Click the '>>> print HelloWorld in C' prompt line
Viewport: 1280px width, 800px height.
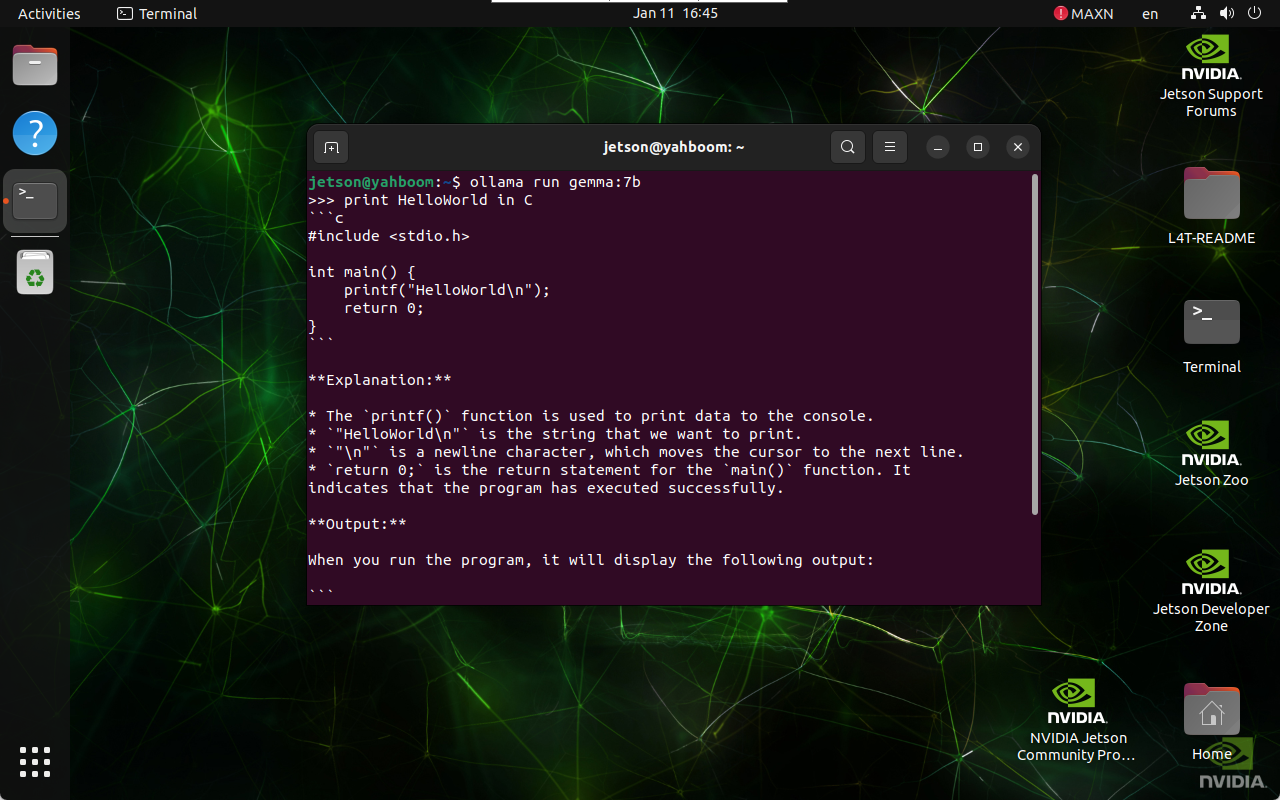(420, 200)
